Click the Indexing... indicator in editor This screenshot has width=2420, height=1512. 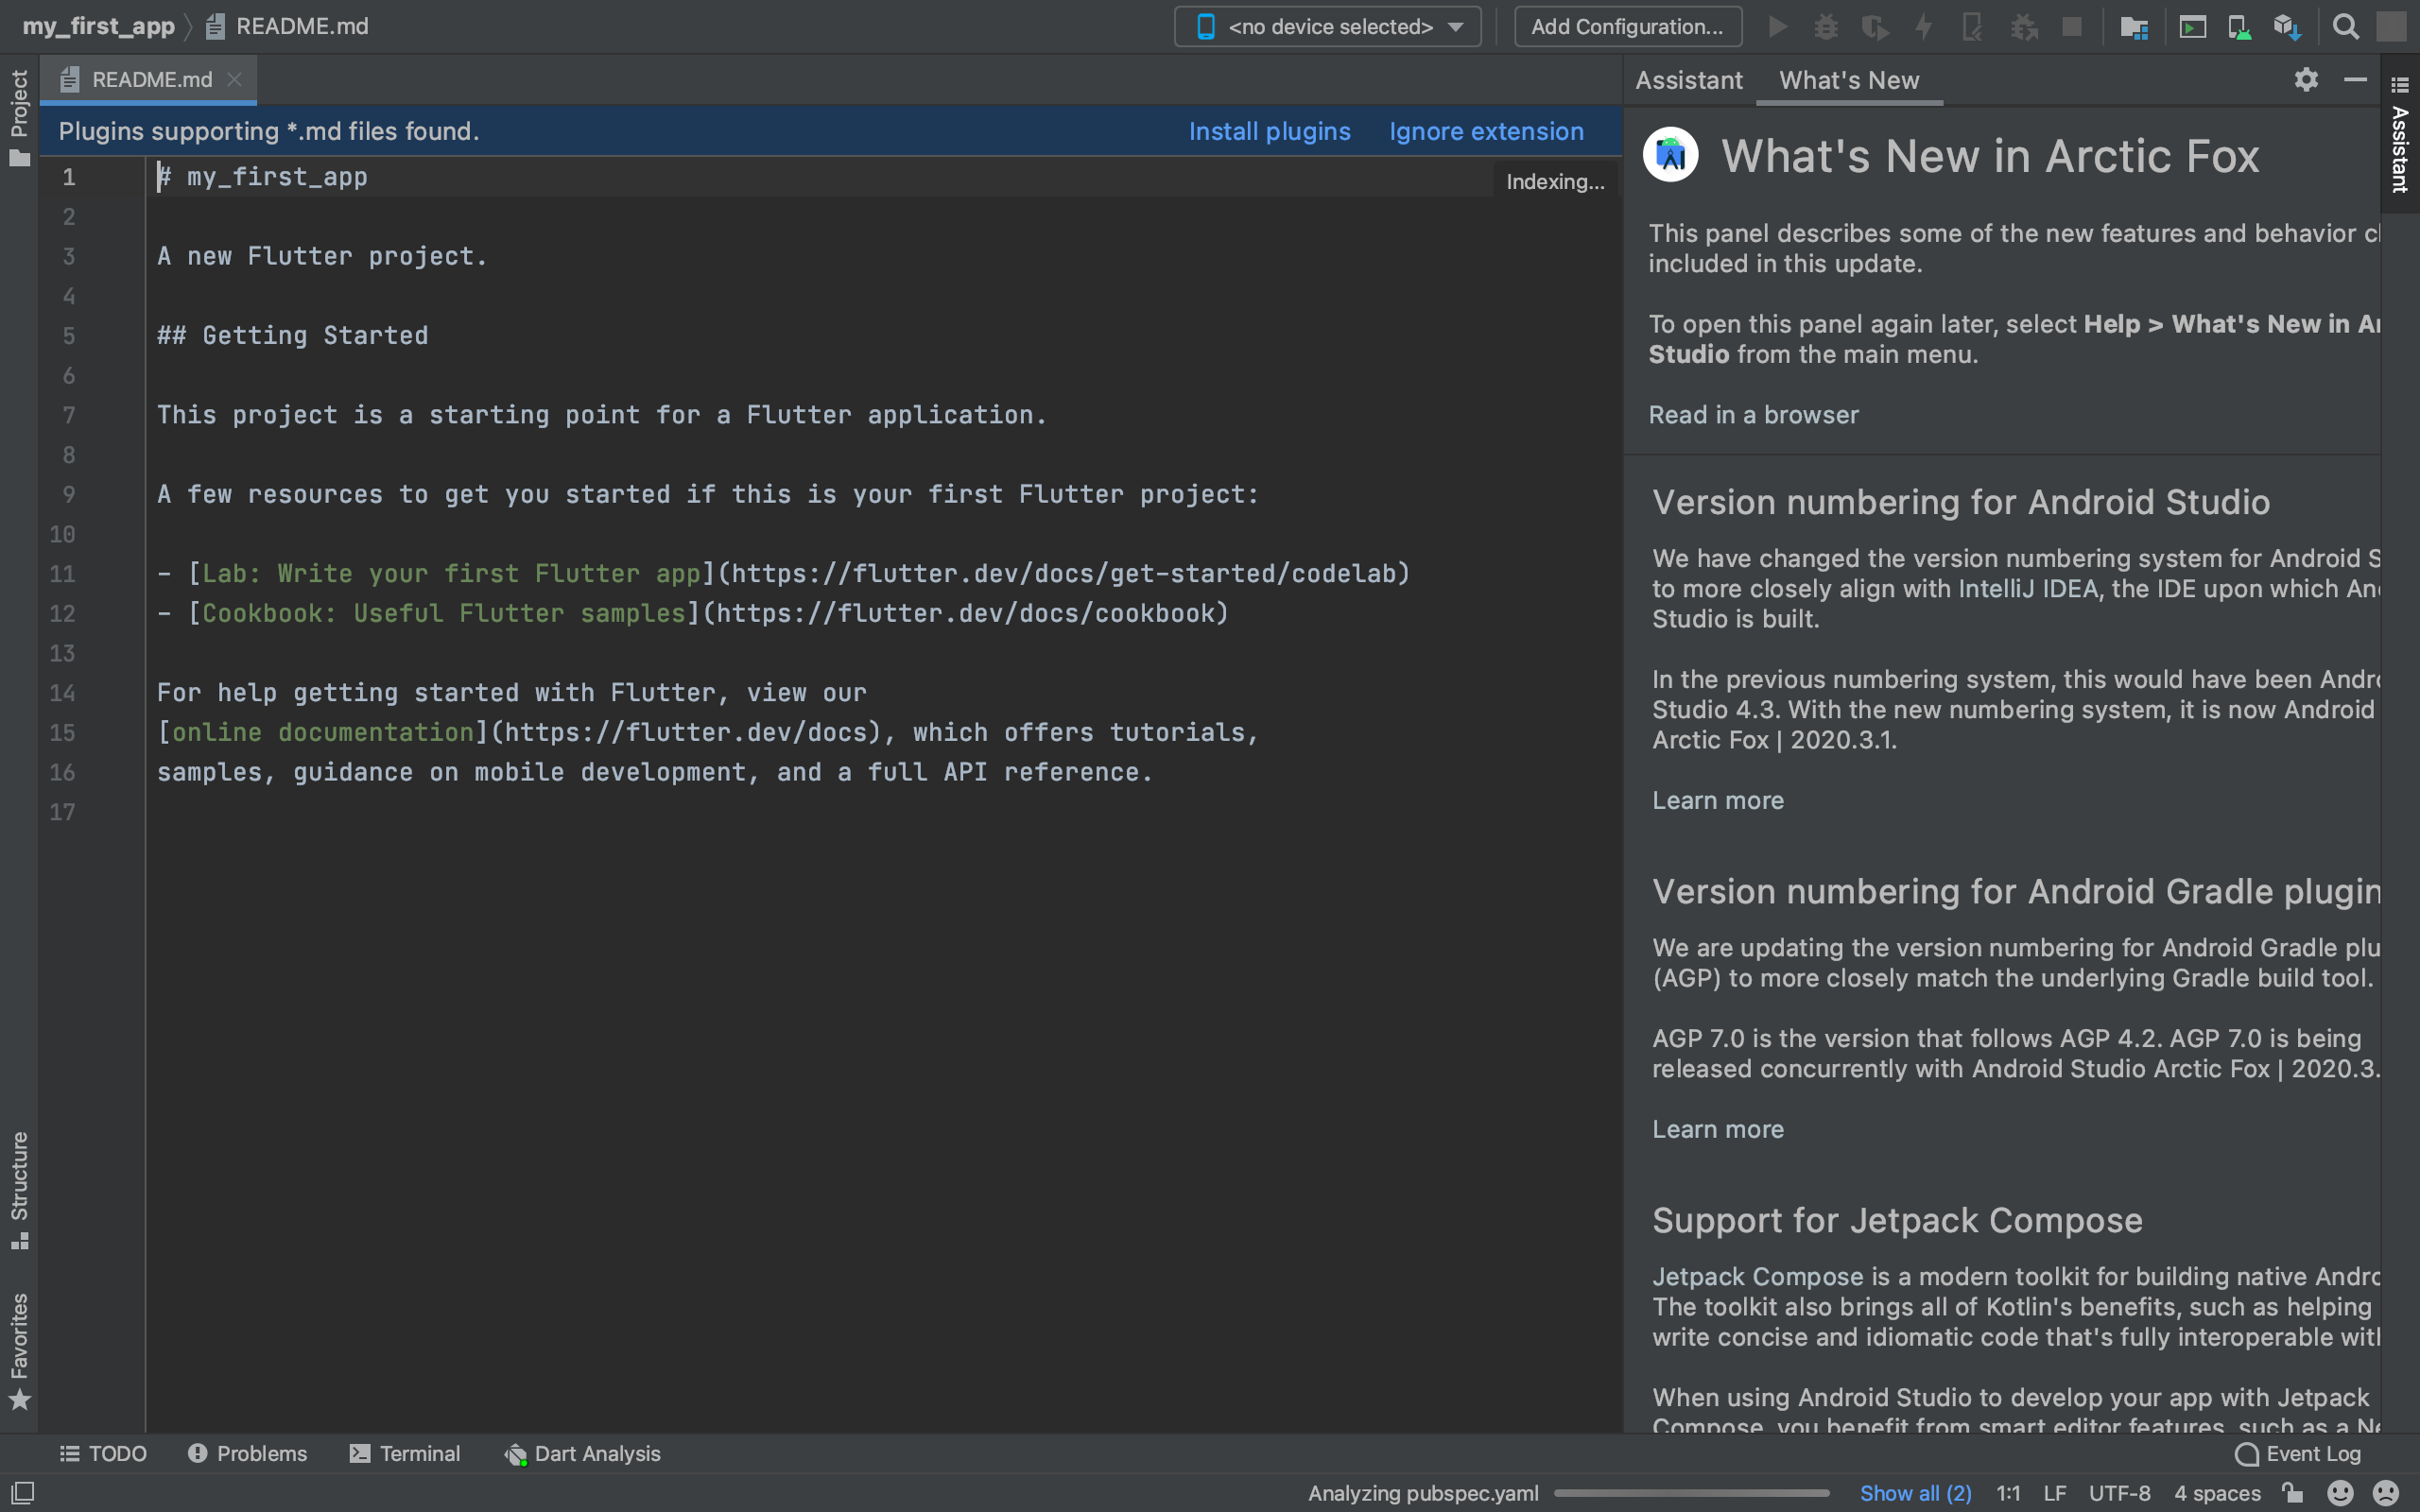pyautogui.click(x=1555, y=181)
